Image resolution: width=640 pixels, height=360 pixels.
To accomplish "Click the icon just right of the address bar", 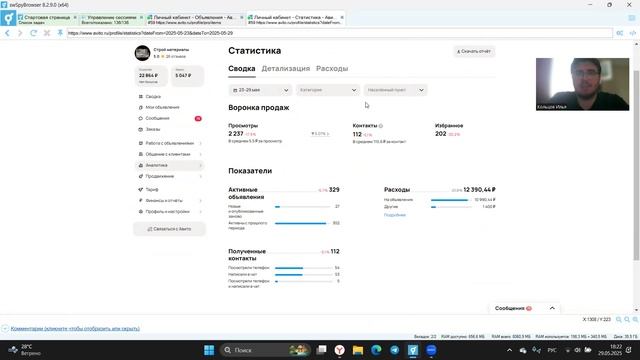I will 620,33.
